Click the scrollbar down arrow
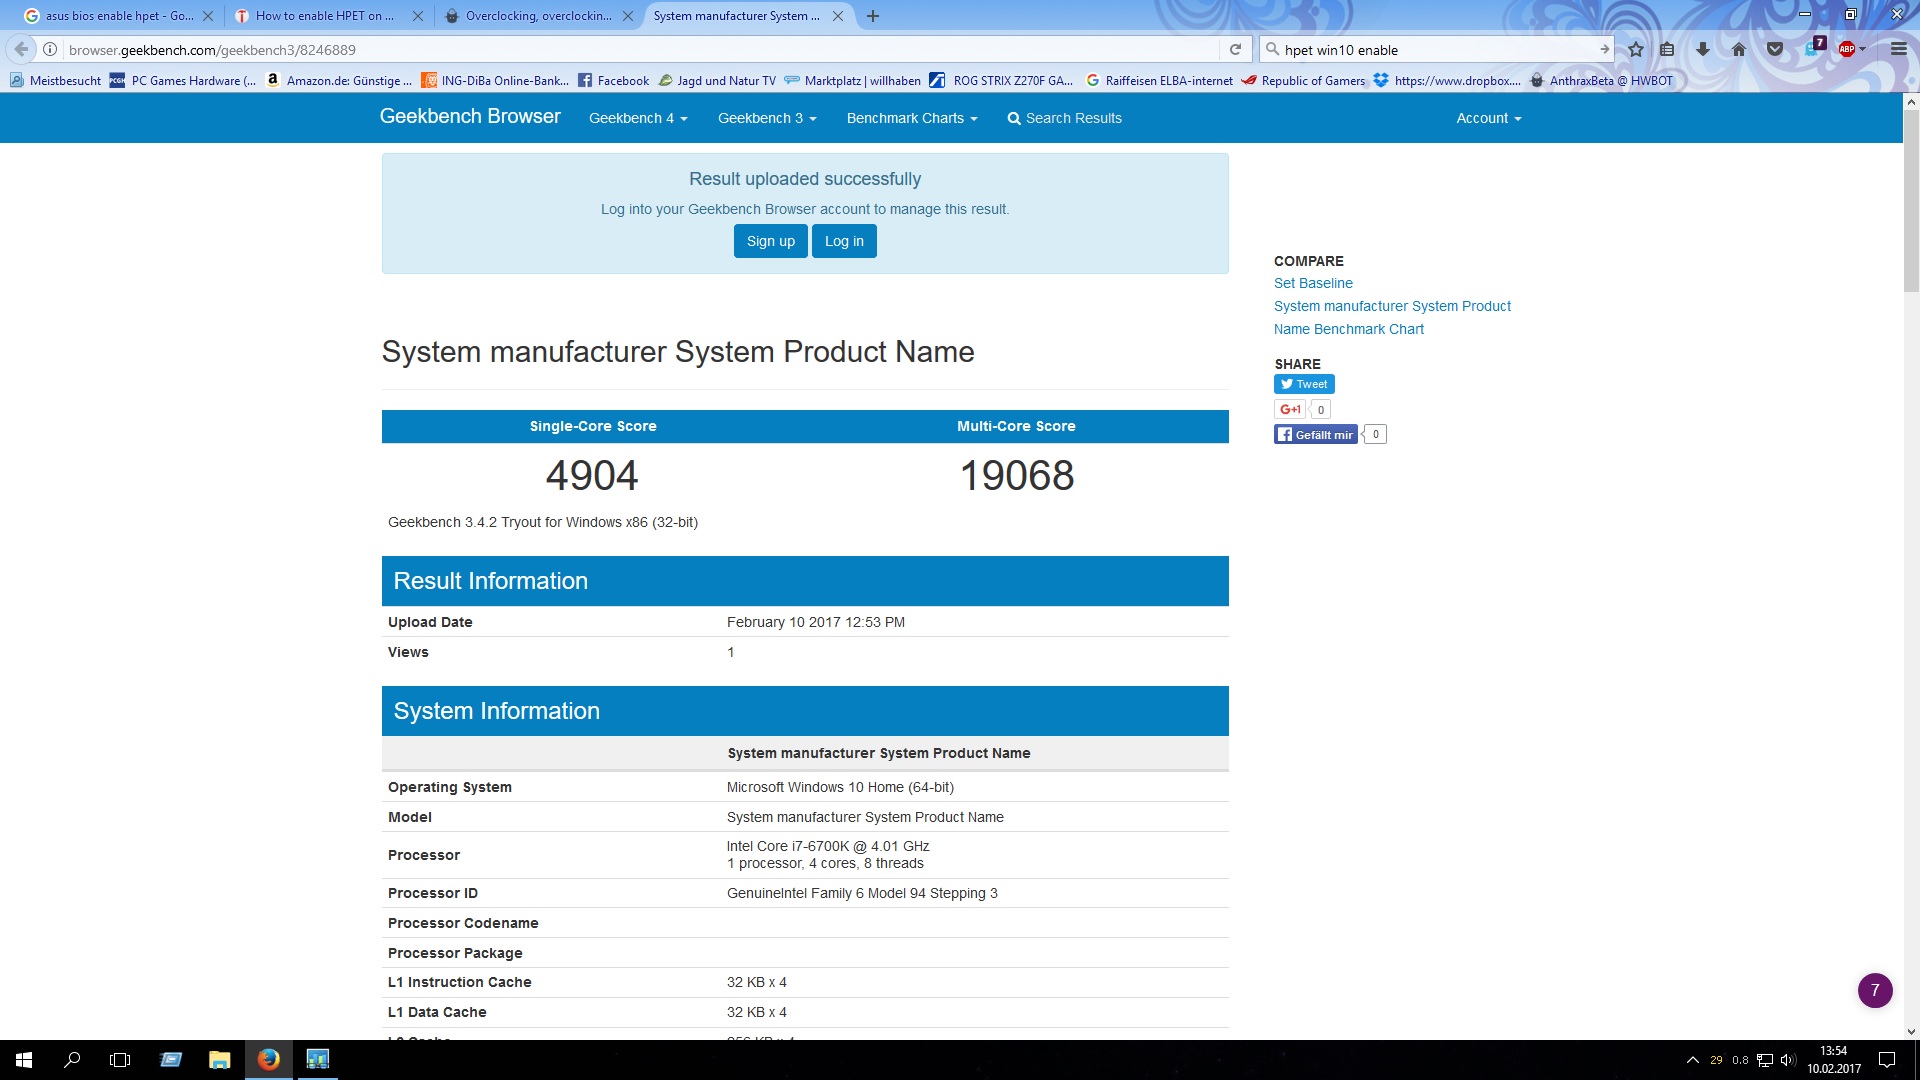Image resolution: width=1920 pixels, height=1080 pixels. (1911, 1031)
